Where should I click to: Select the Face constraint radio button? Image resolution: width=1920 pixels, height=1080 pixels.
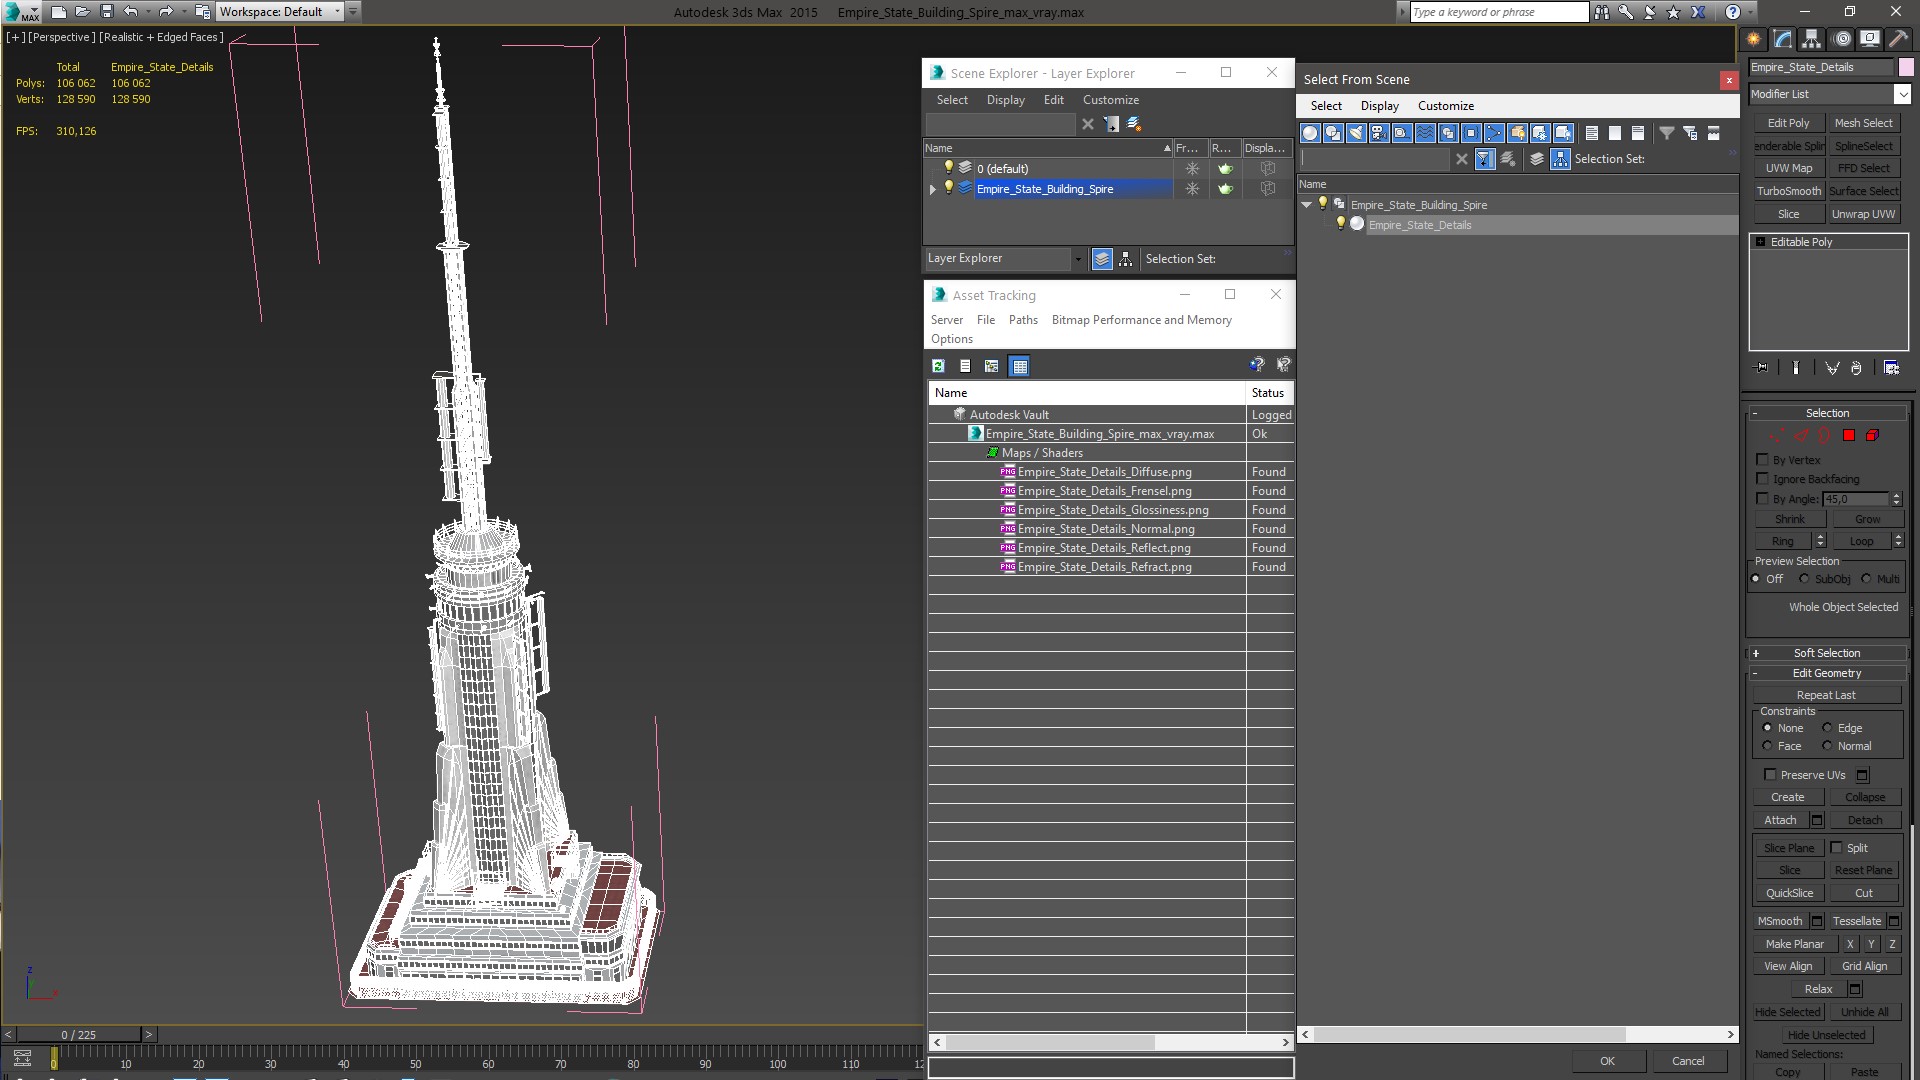1767,746
